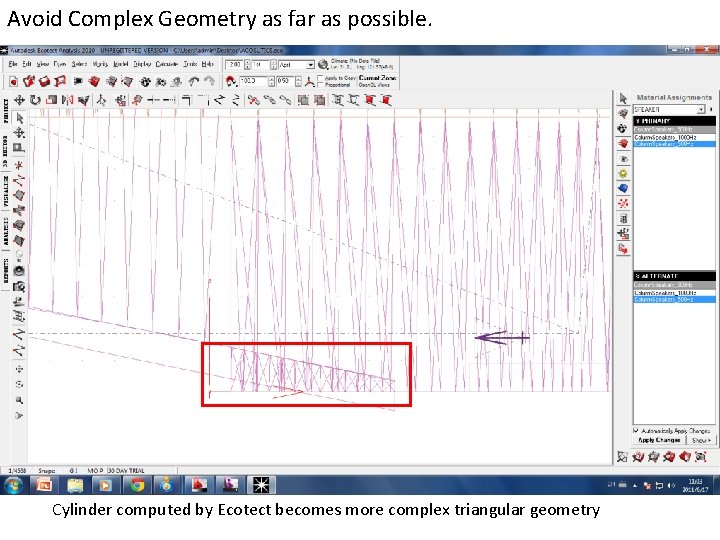Select the Mirror tool in modify toolbar
This screenshot has width=720, height=540.
click(67, 100)
